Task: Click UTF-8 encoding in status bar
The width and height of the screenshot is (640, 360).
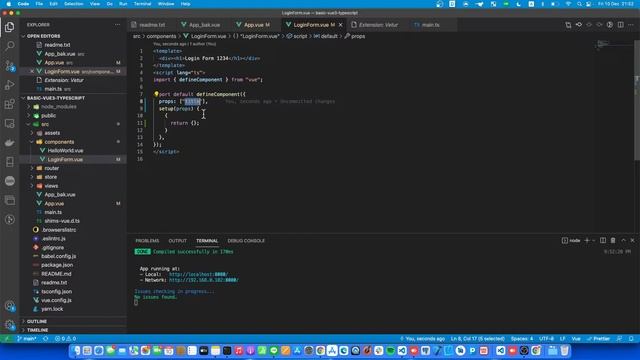Action: pyautogui.click(x=547, y=339)
